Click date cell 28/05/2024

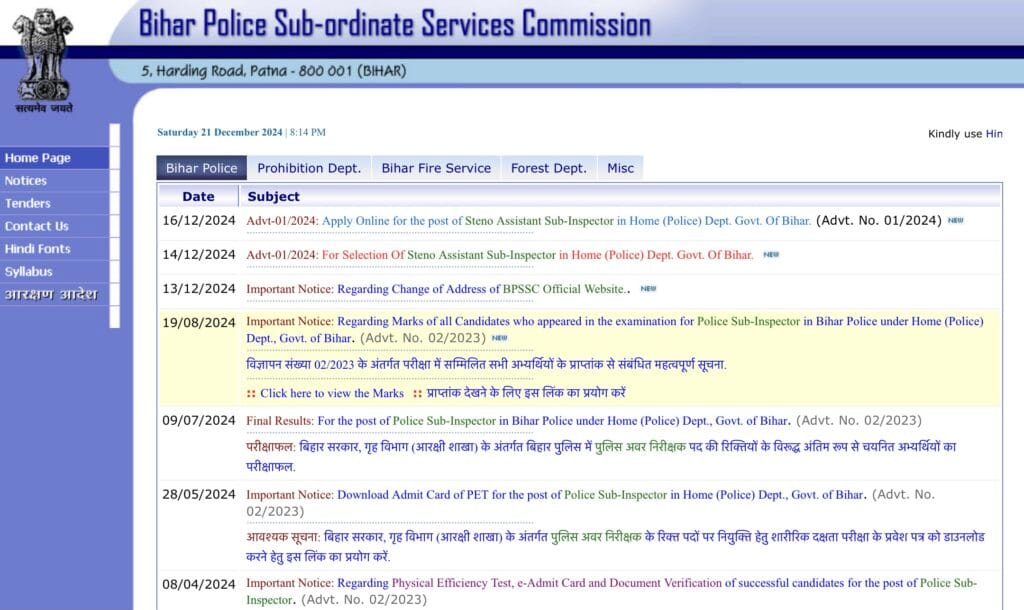coord(199,494)
